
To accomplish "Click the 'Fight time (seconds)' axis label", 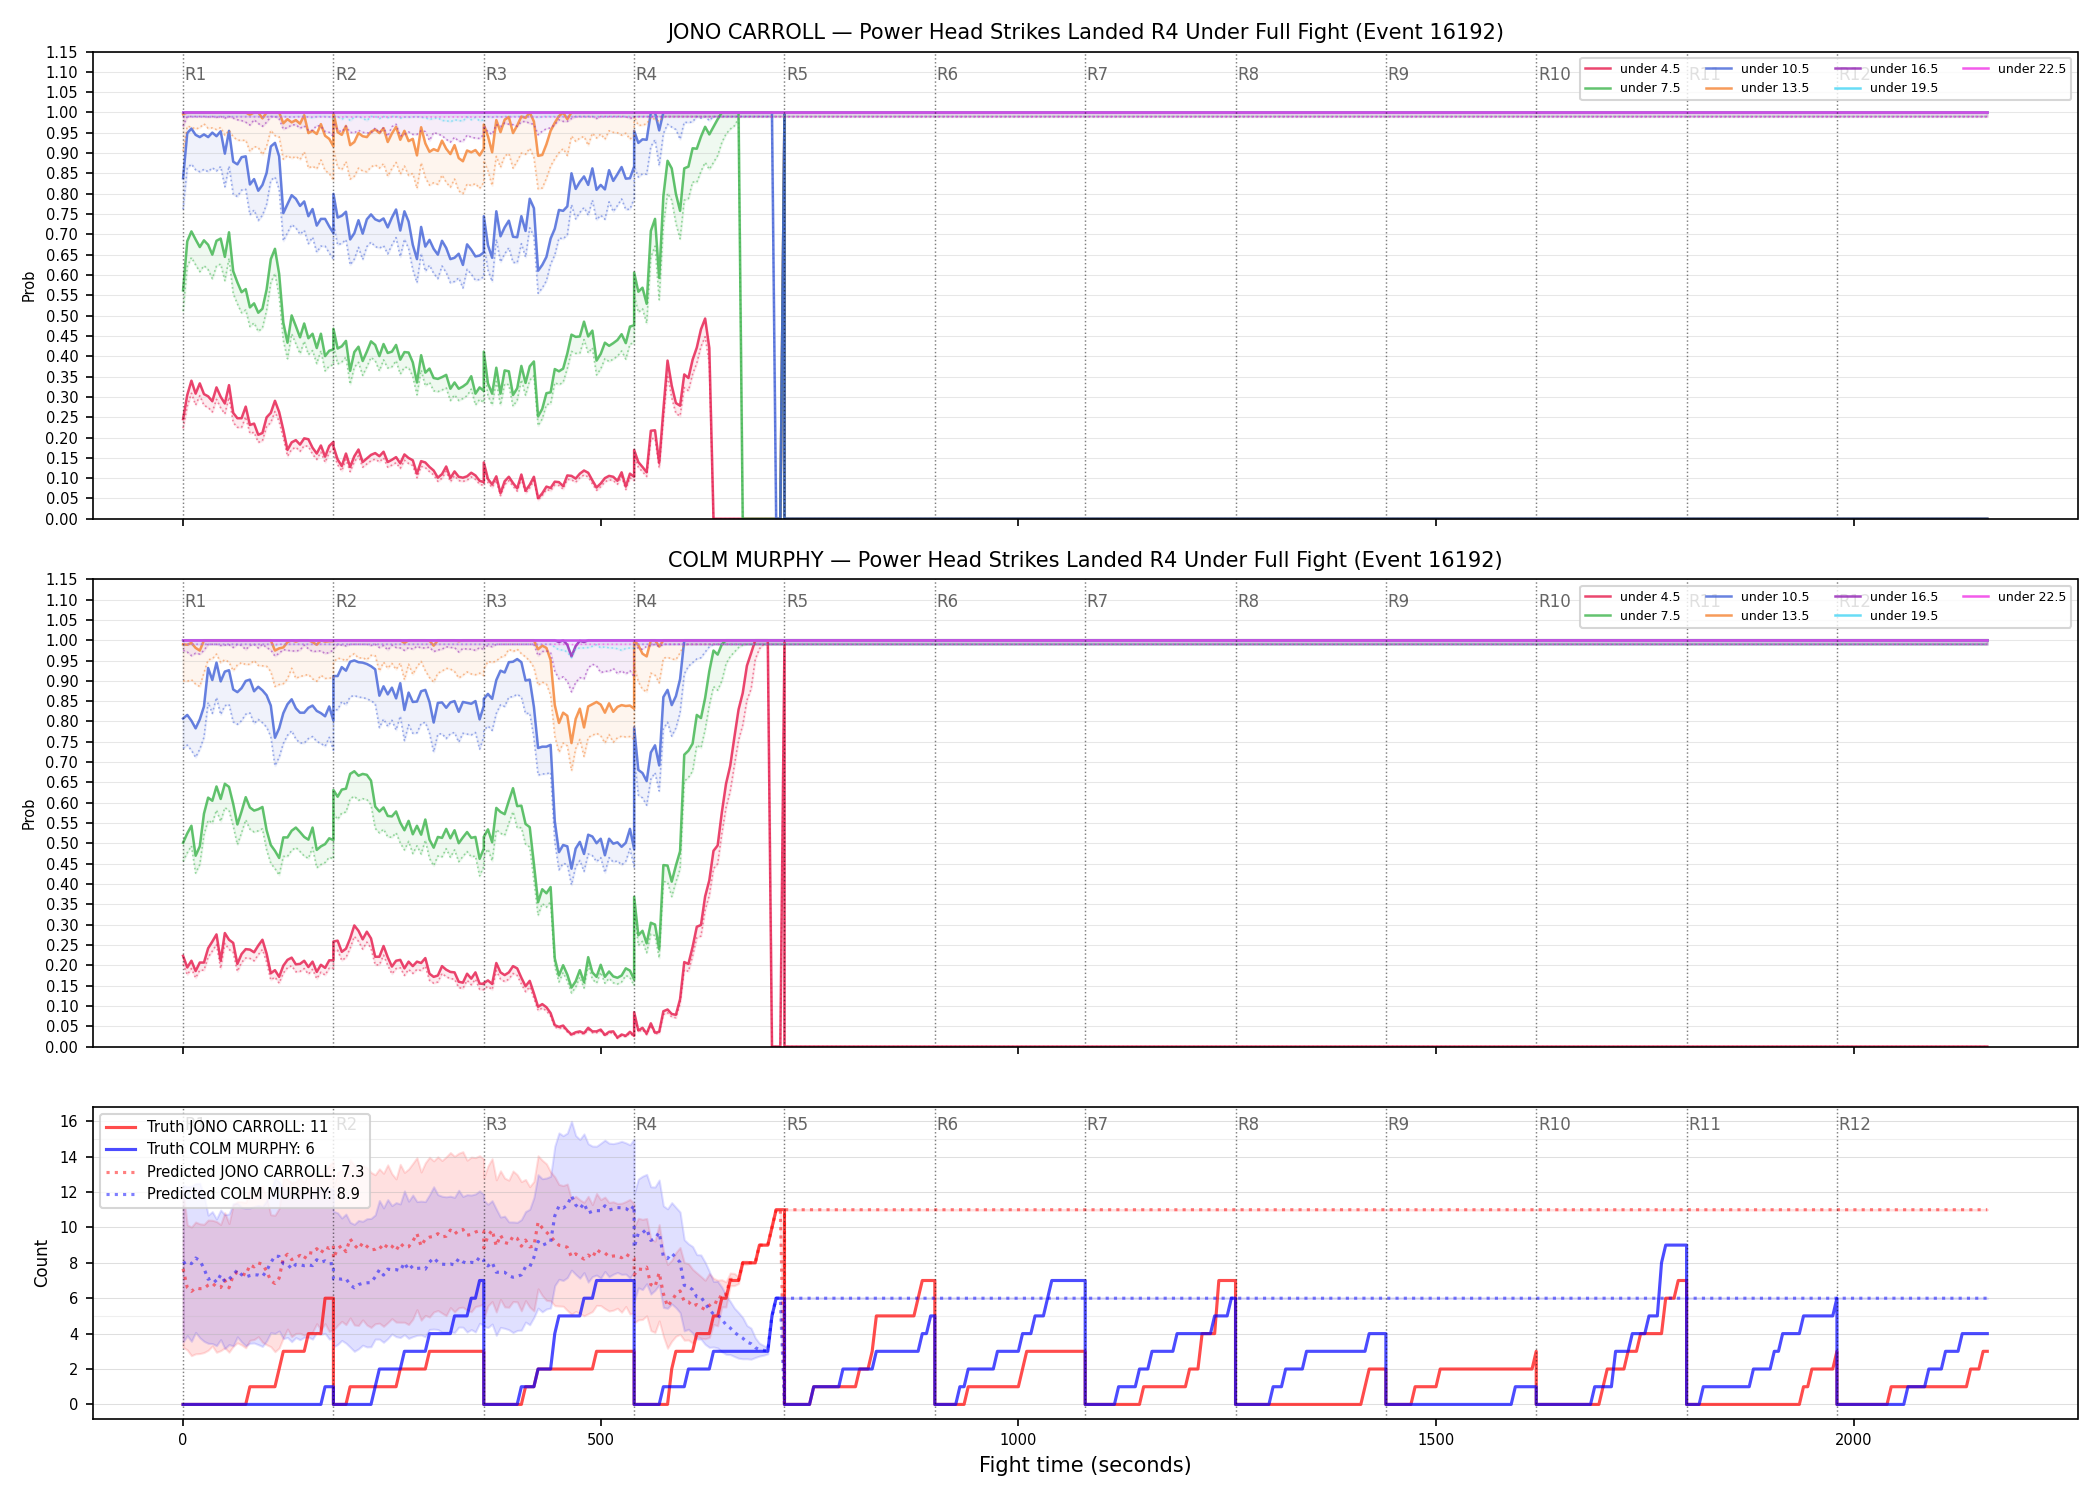I will tap(1085, 1465).
